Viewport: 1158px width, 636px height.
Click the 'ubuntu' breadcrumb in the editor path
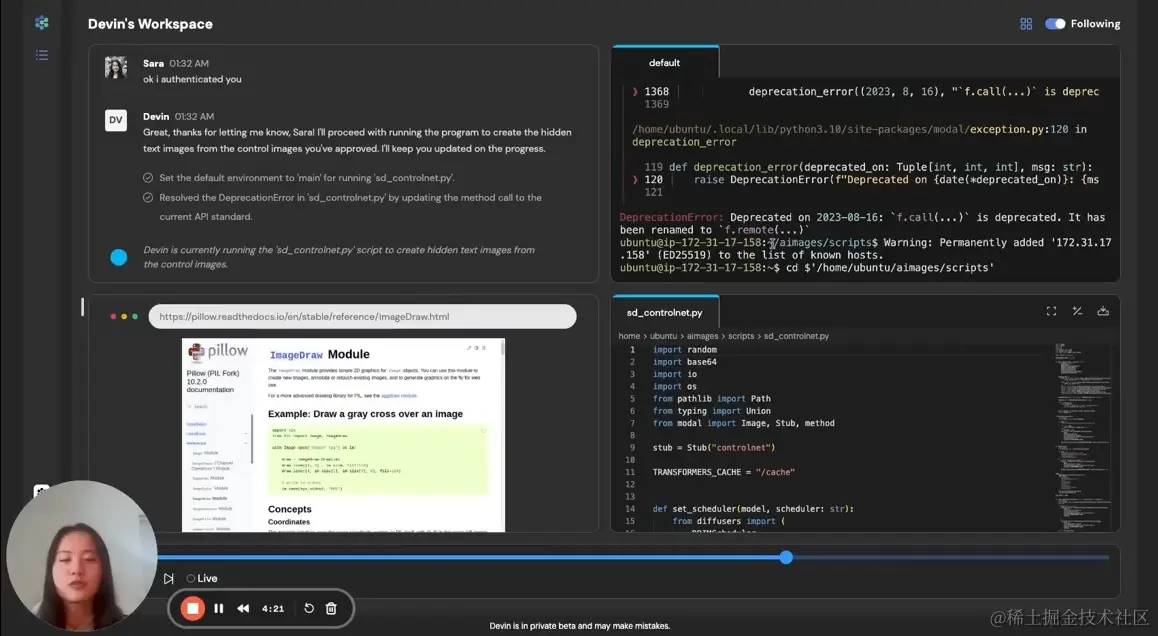[x=663, y=336]
